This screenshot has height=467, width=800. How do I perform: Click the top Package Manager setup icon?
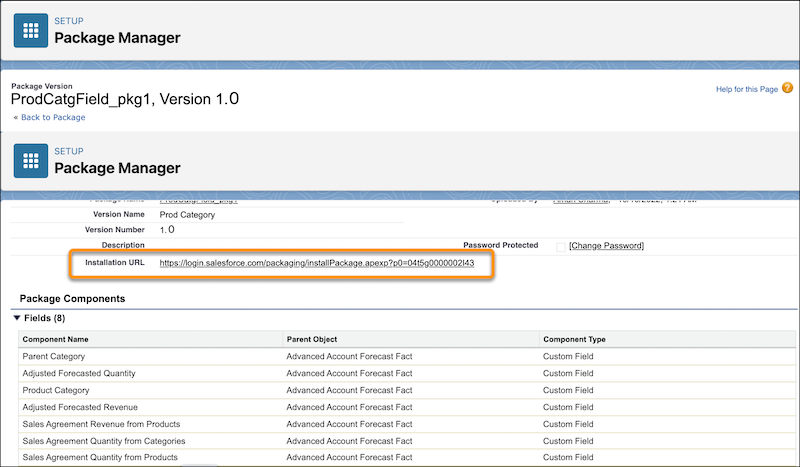click(31, 31)
